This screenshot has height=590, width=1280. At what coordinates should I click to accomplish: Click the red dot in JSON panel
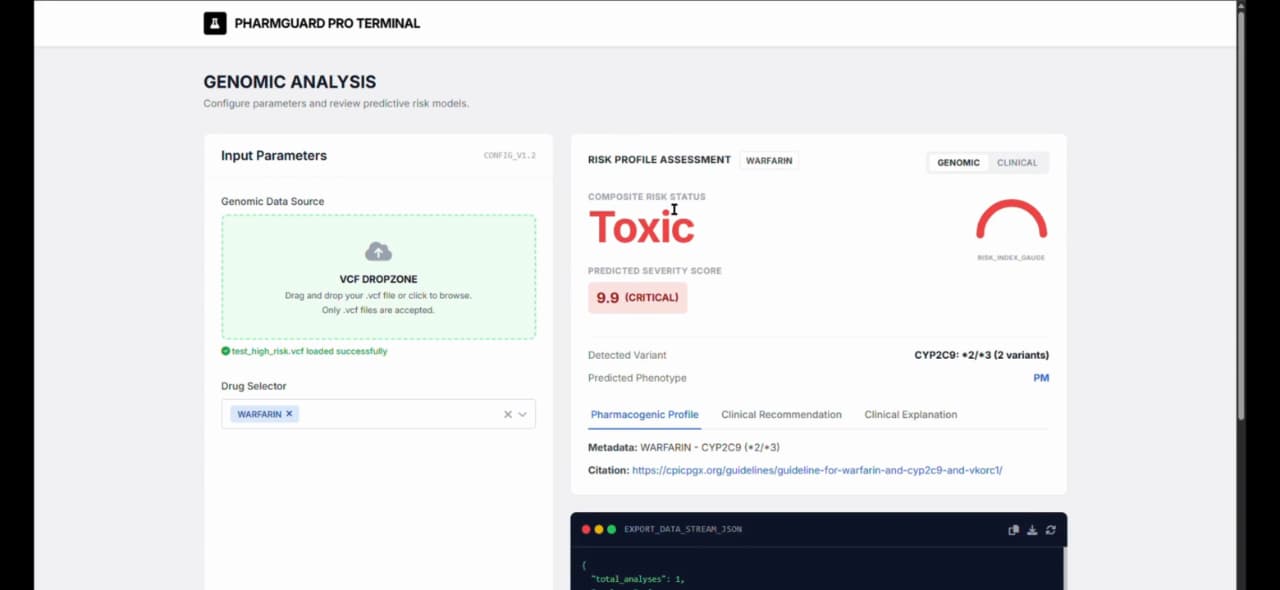tap(586, 529)
